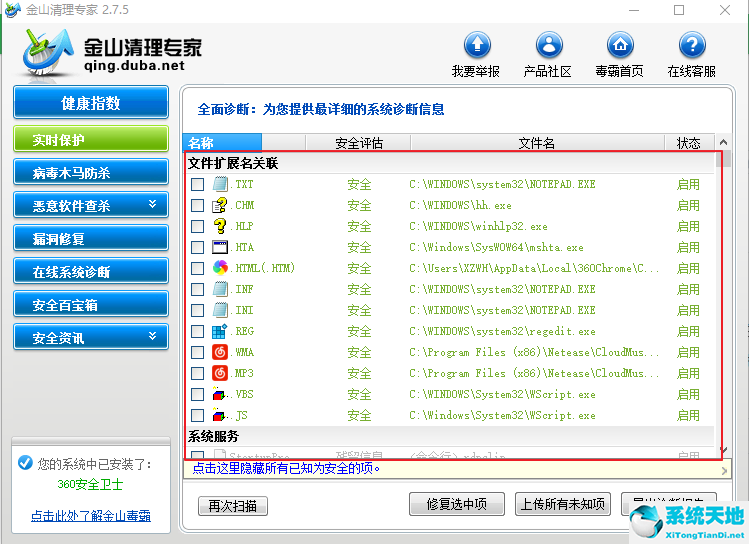Switch to 实时保护 section

tap(91, 139)
